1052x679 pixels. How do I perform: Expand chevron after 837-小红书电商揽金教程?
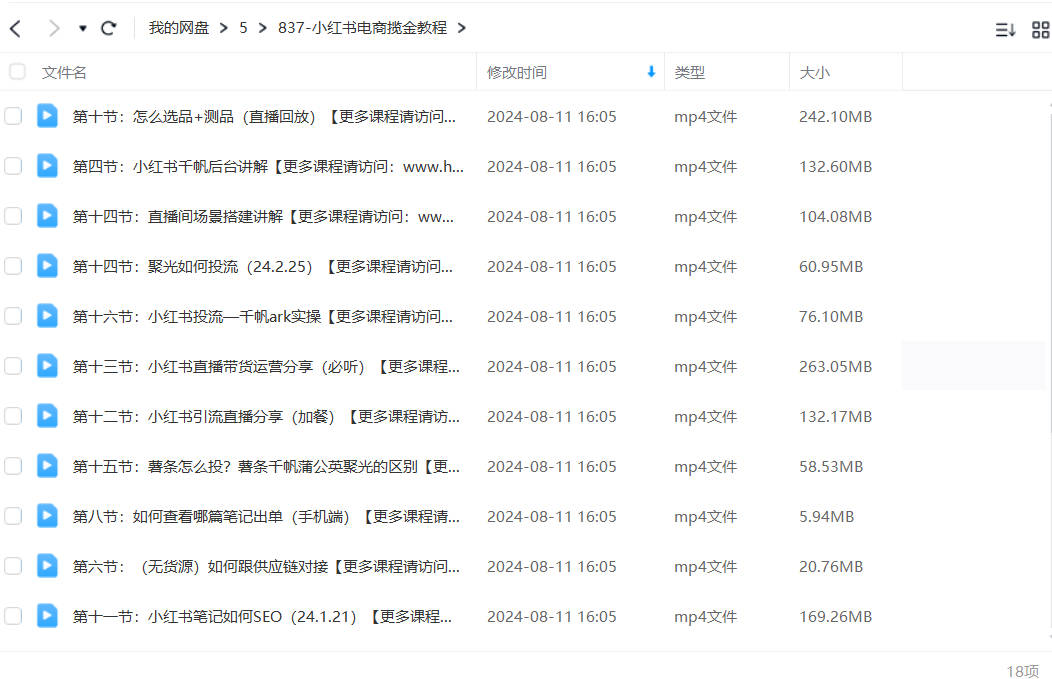tap(462, 28)
